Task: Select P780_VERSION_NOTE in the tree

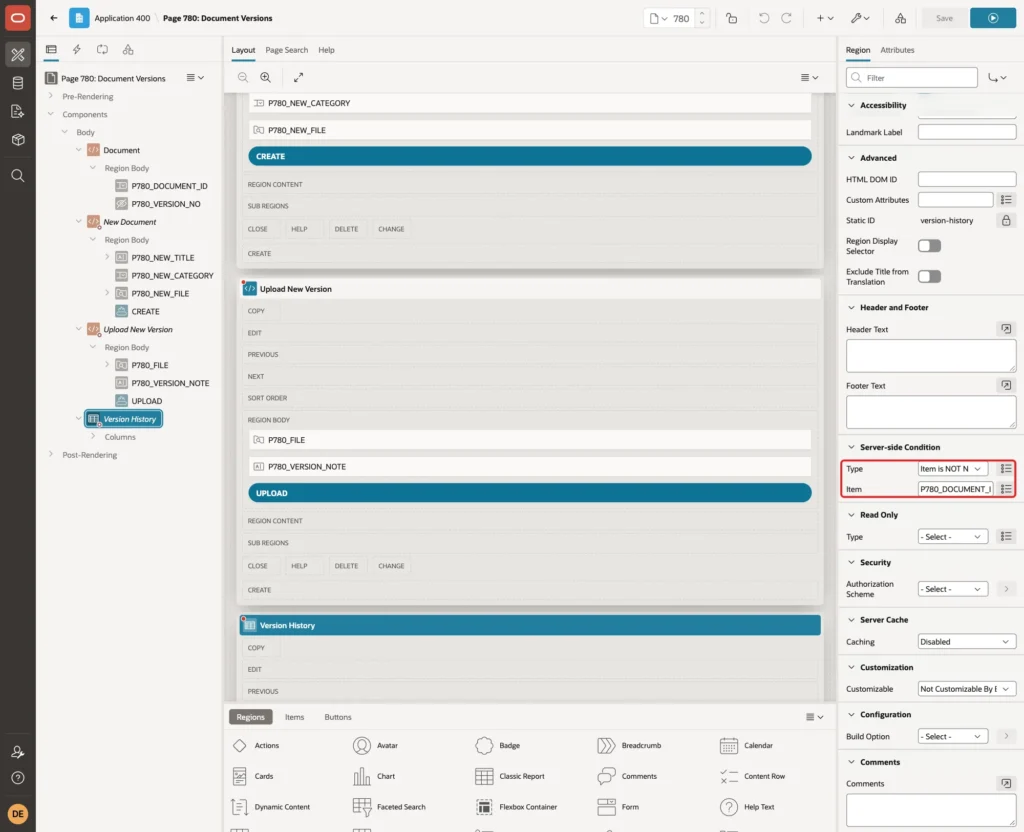Action: click(x=170, y=383)
